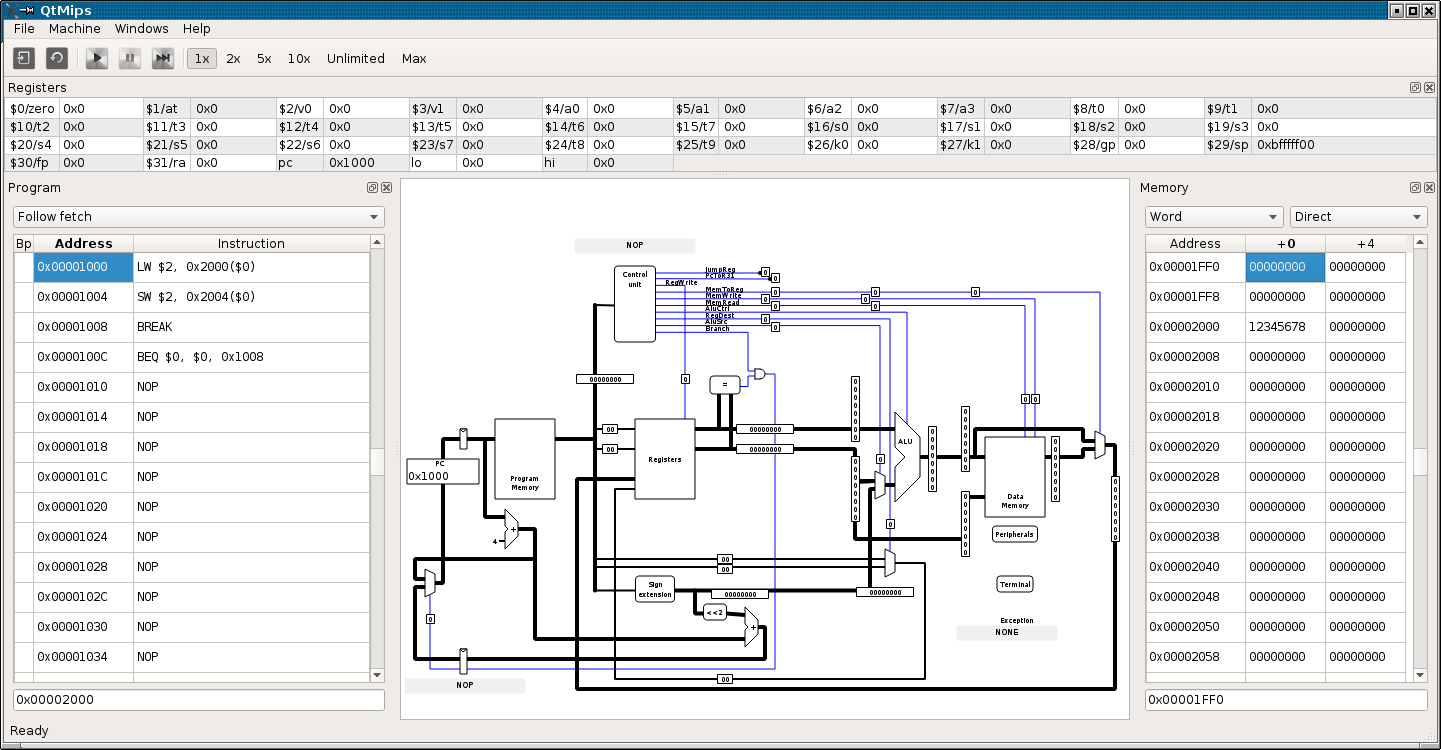Image resolution: width=1441 pixels, height=750 pixels.
Task: Click the Program list vertical scrollbar
Action: click(x=377, y=460)
